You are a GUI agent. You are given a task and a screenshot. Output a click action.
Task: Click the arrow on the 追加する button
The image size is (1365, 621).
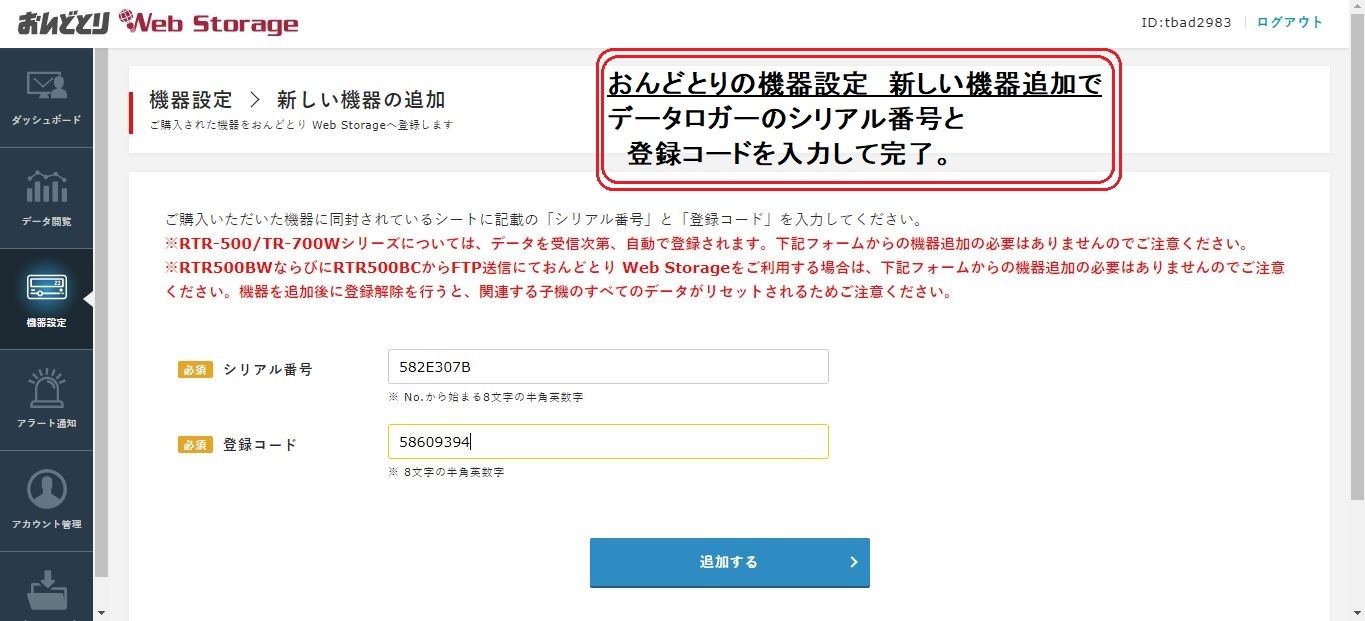click(x=854, y=562)
